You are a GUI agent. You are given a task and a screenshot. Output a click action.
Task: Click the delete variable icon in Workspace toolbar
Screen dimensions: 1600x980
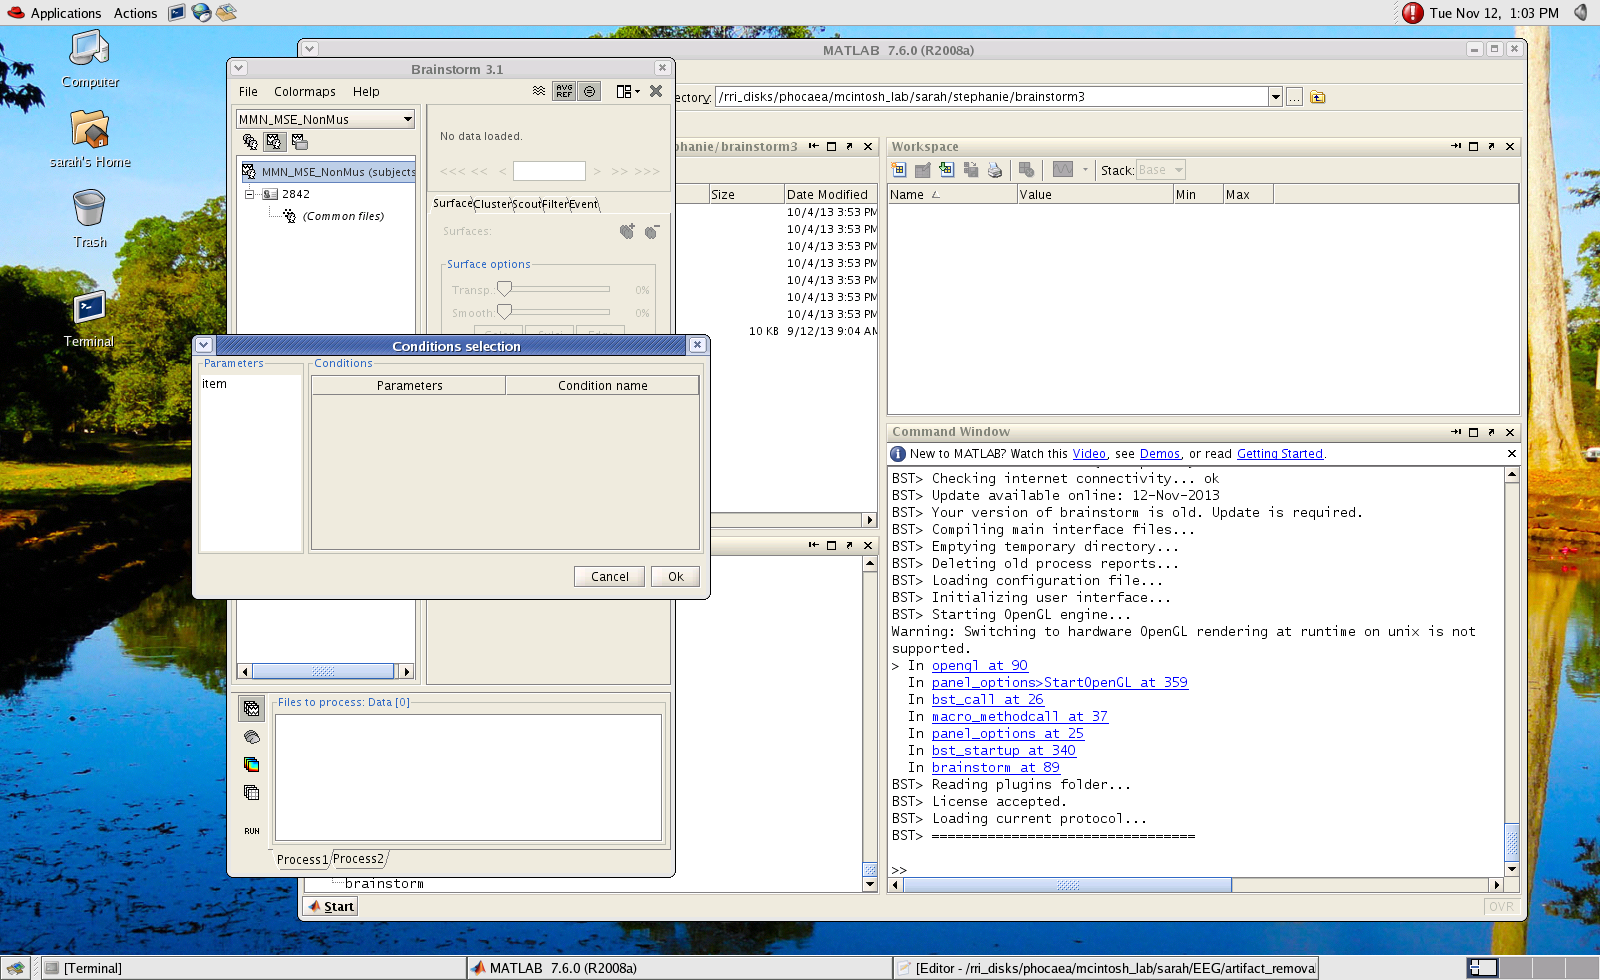[1026, 170]
